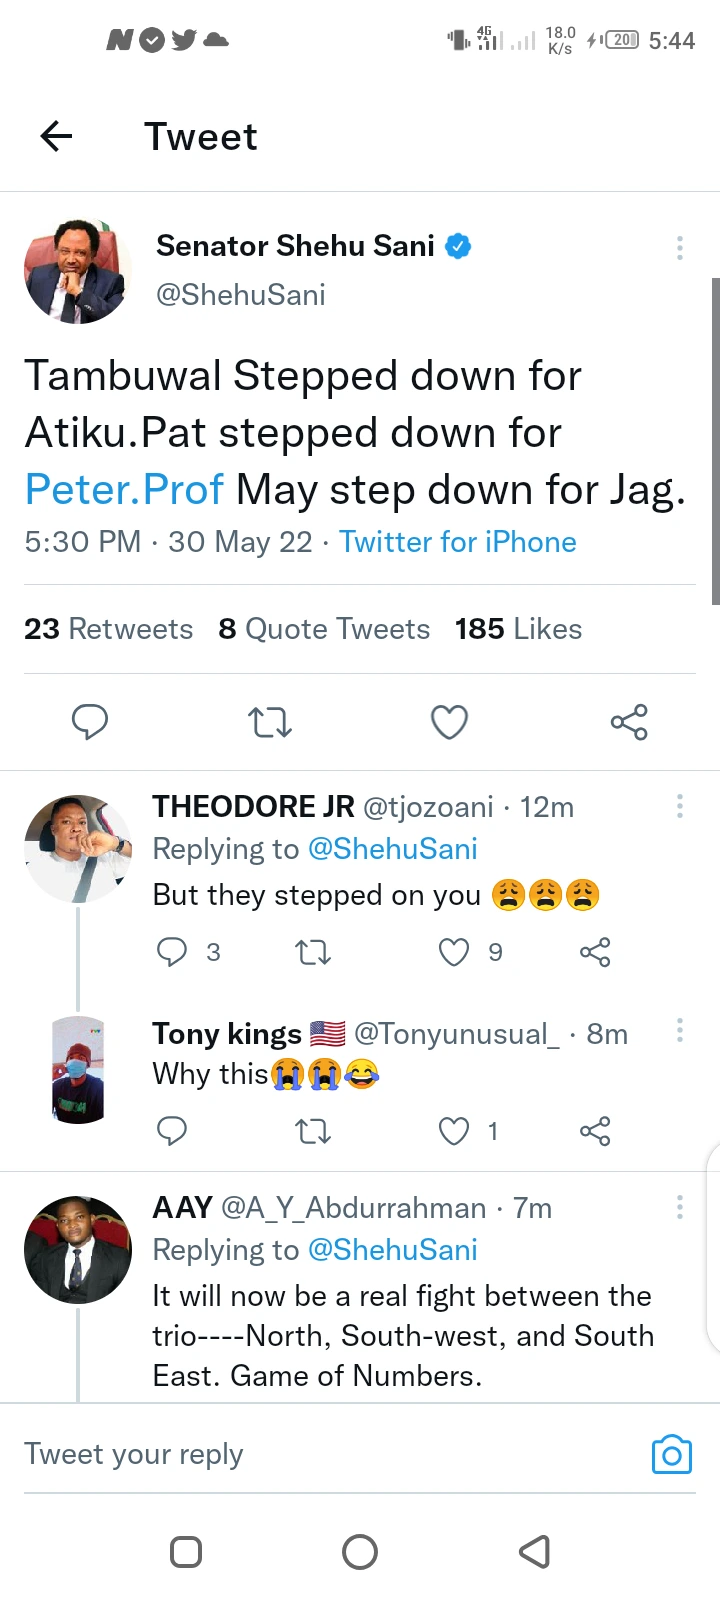Retweet the main Shehu Sani tweet
Screen dimensions: 720x1600
click(x=270, y=721)
